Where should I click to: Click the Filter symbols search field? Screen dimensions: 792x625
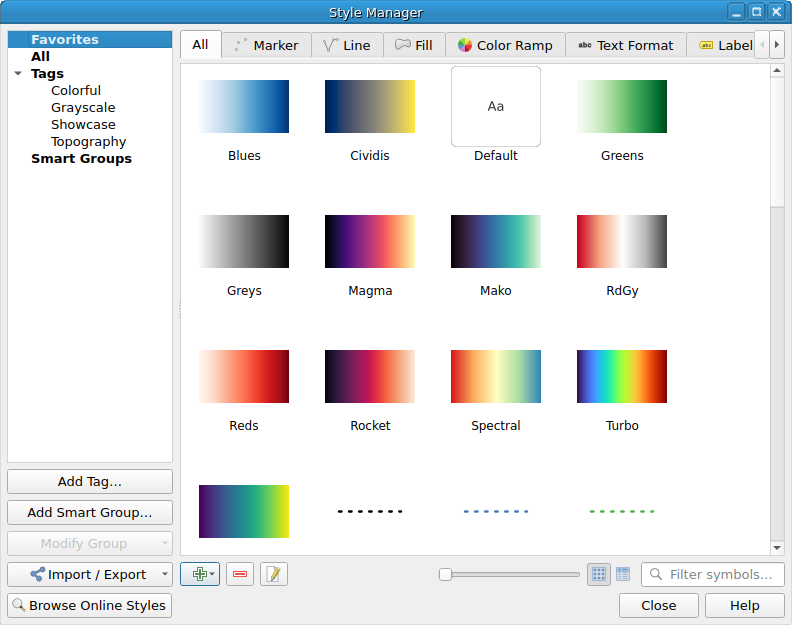point(720,574)
